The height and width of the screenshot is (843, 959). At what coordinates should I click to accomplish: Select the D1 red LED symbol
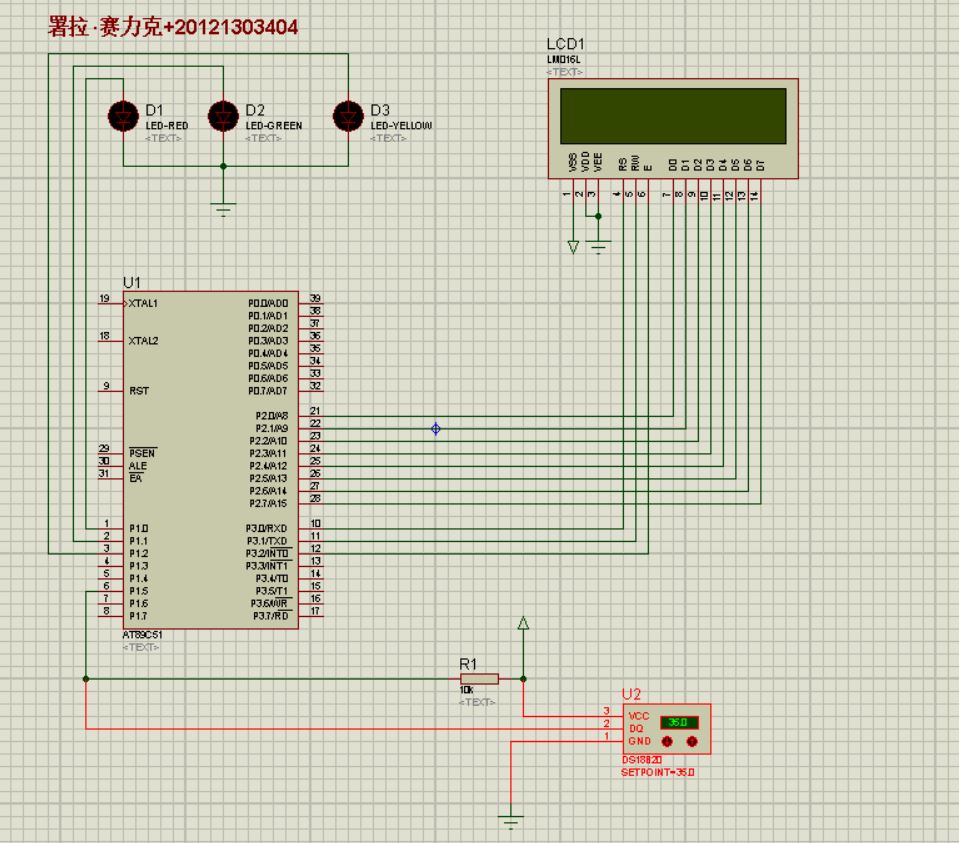click(x=123, y=116)
